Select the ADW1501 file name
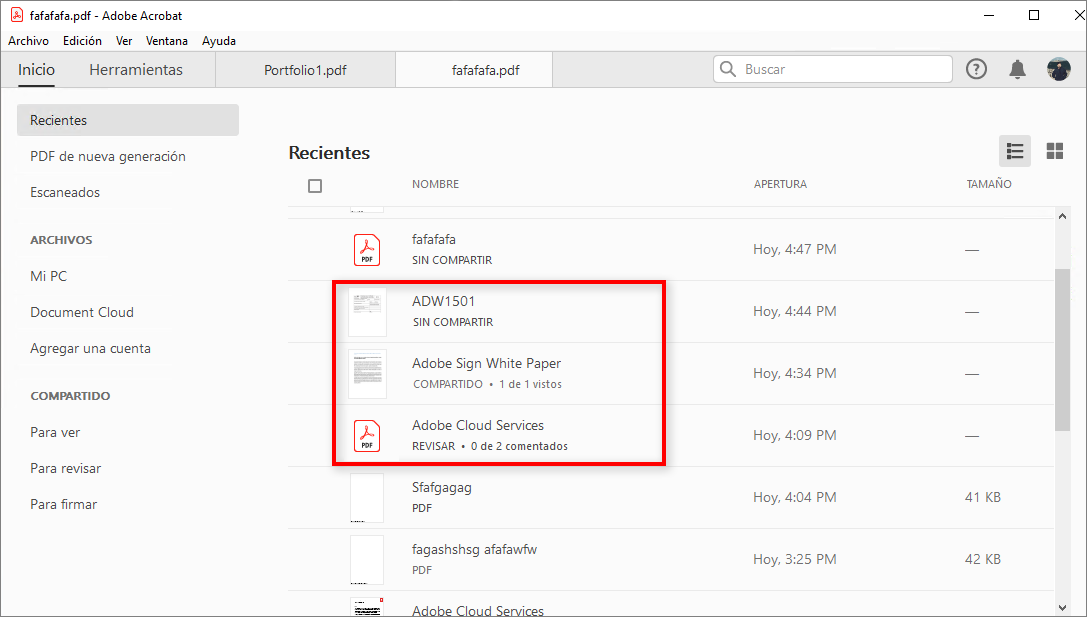The image size is (1087, 617). [444, 302]
